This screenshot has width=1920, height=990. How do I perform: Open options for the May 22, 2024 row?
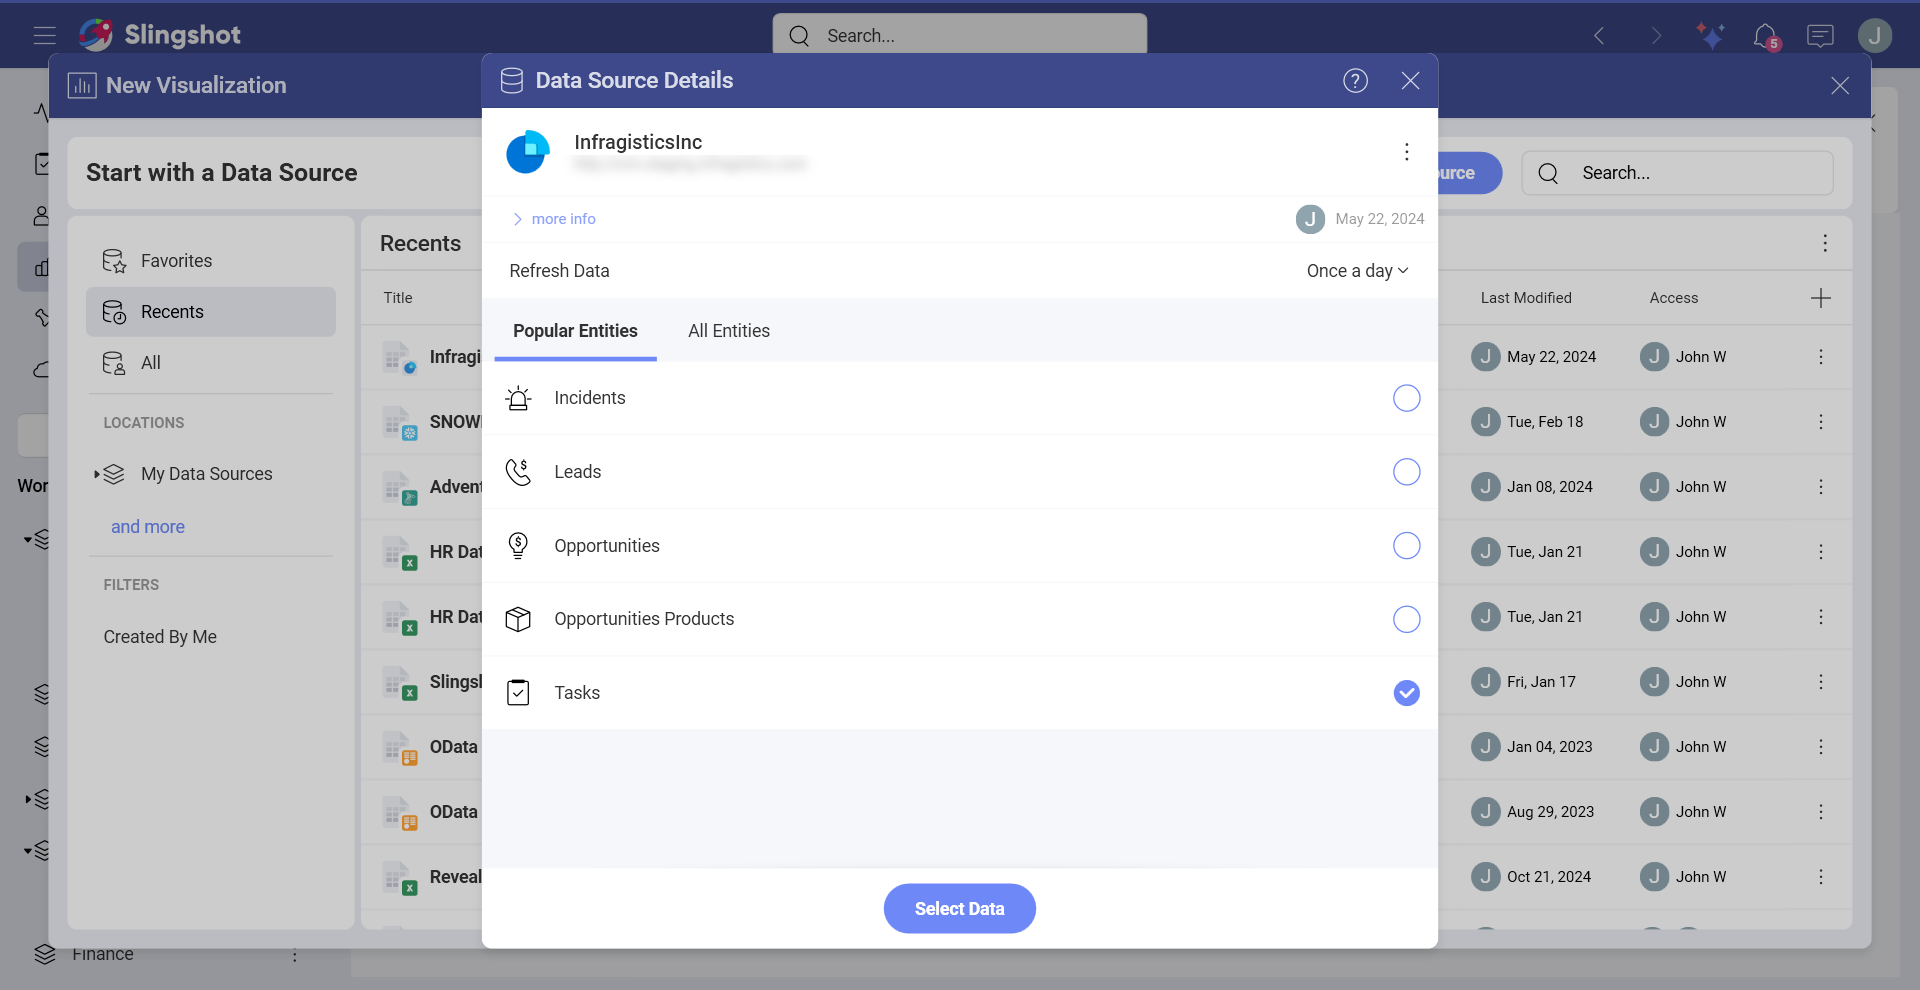click(1821, 357)
